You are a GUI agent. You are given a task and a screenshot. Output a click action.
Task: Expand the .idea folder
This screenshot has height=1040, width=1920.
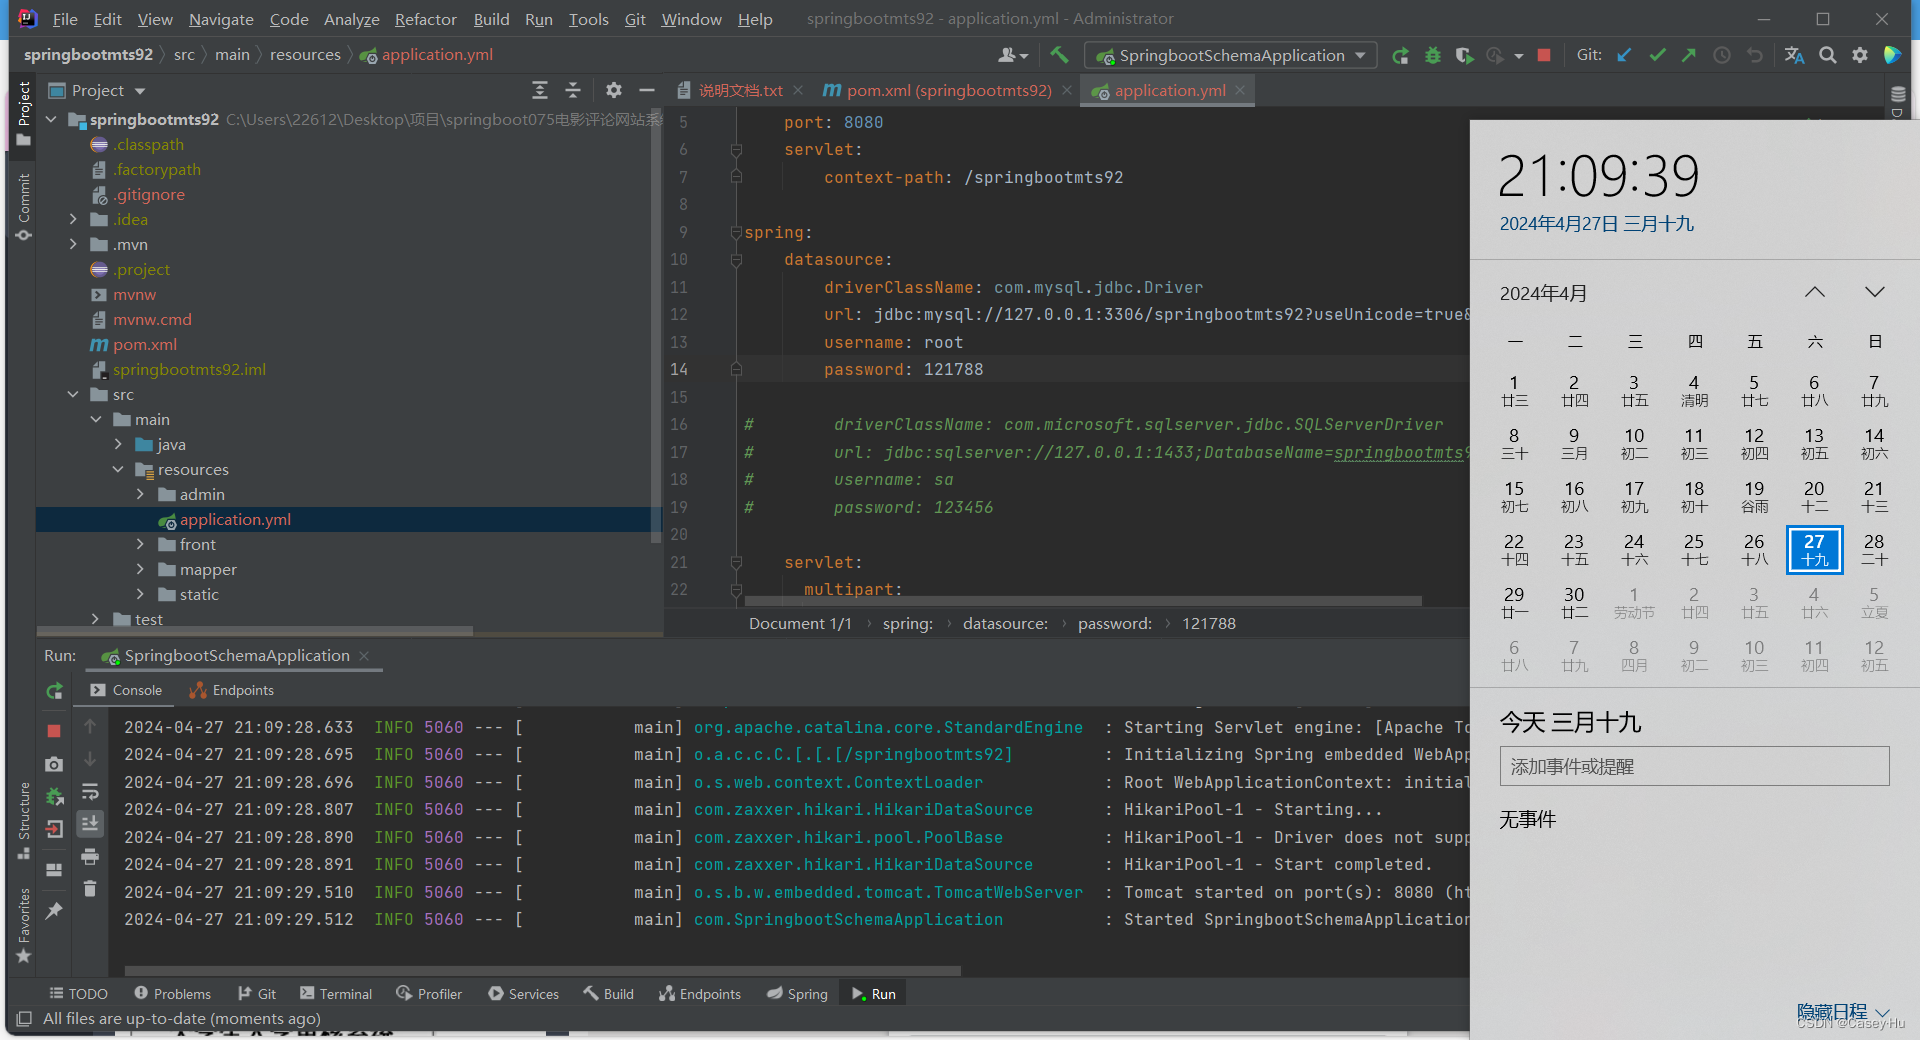pyautogui.click(x=73, y=219)
